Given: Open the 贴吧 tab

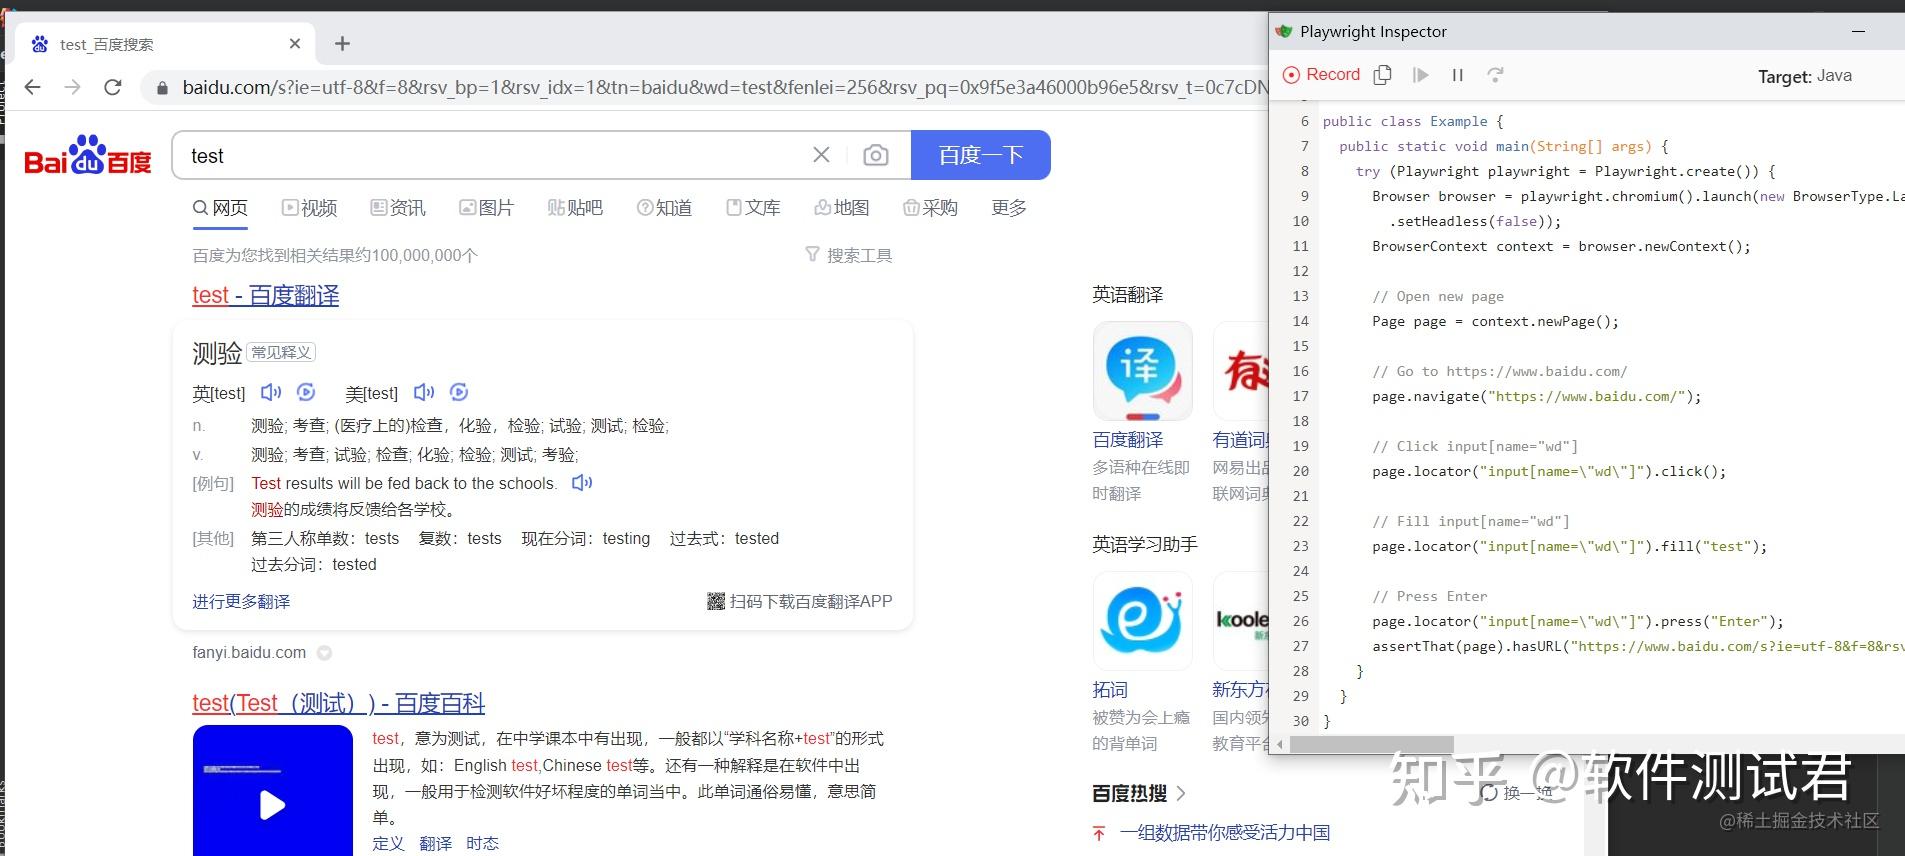Looking at the screenshot, I should click(575, 208).
